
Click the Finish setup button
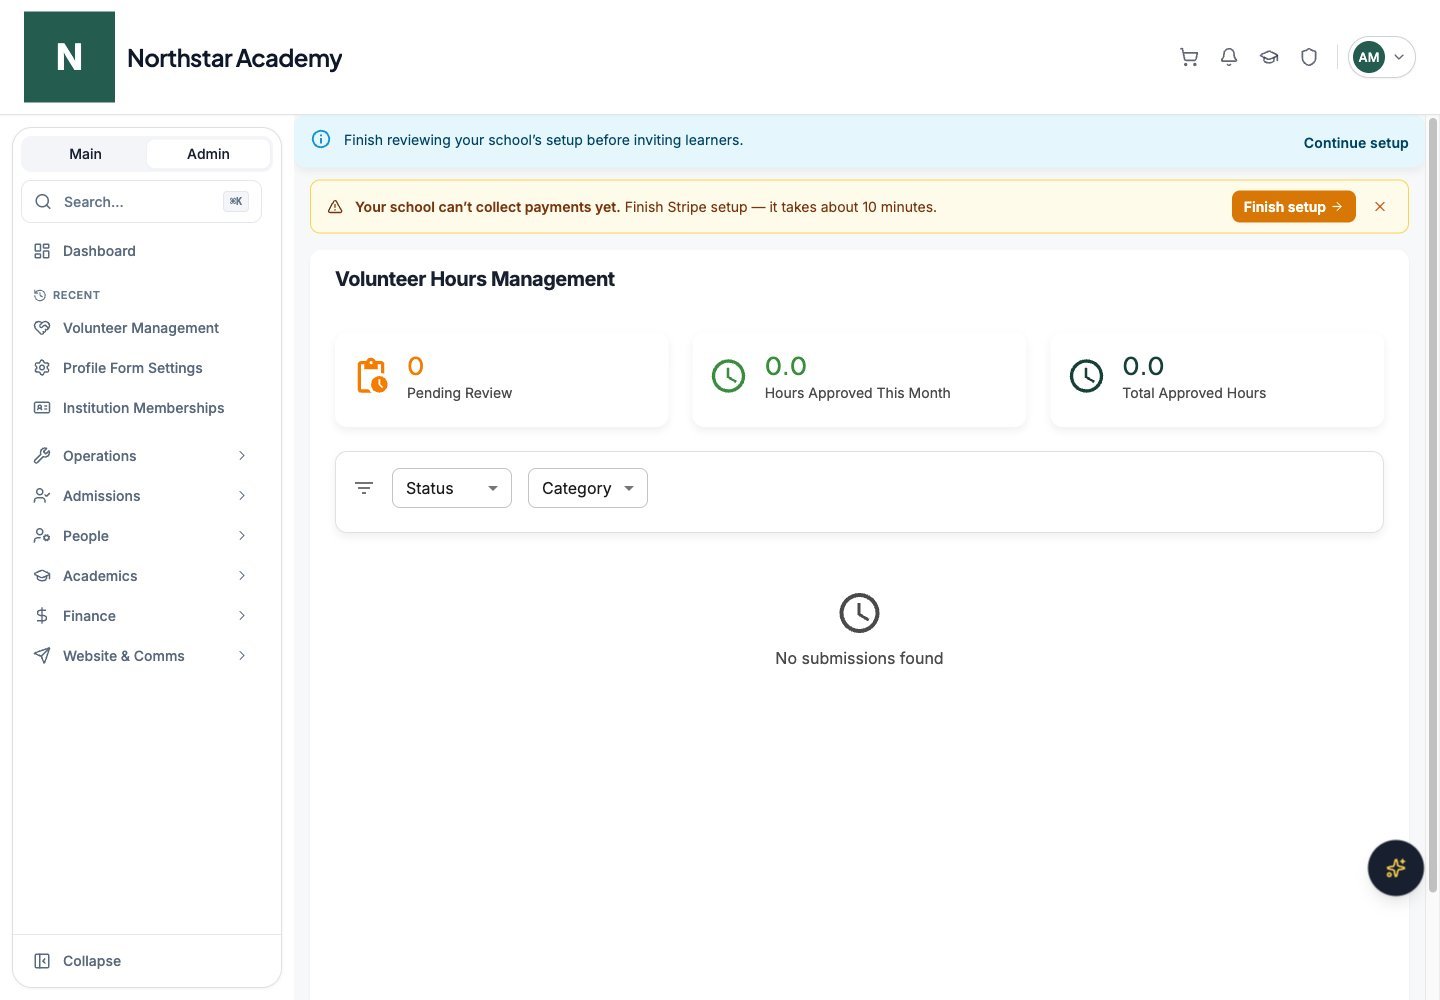pos(1293,207)
